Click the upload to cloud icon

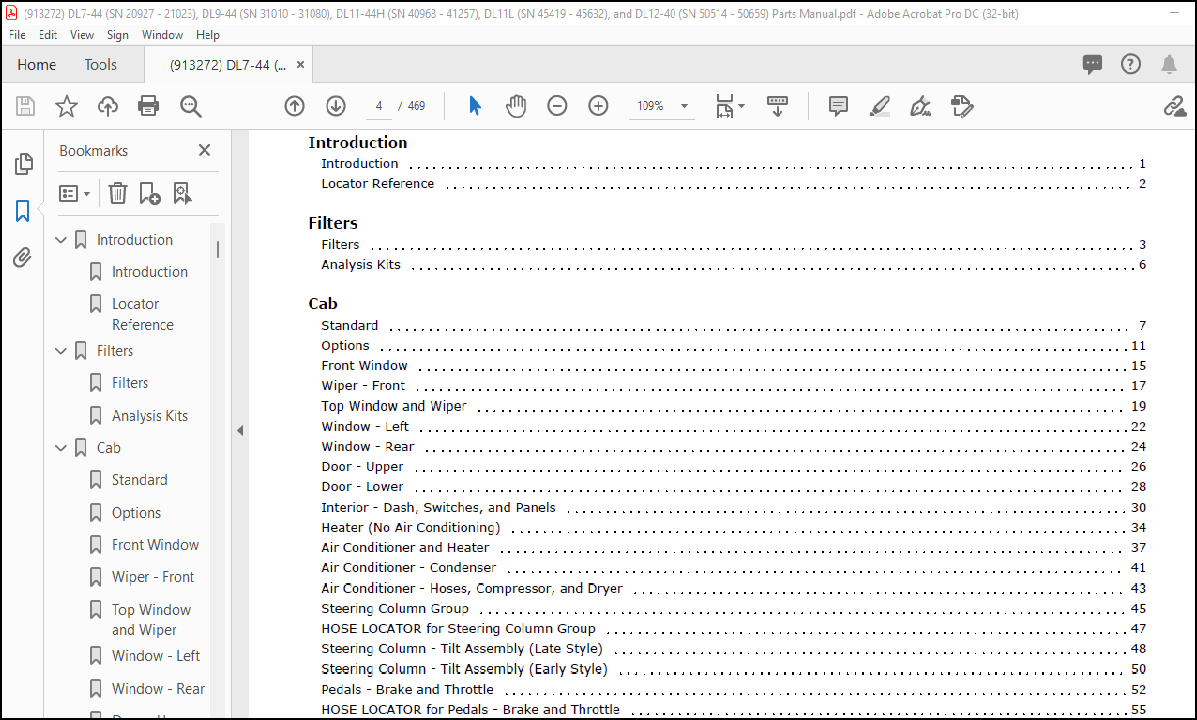tap(108, 106)
